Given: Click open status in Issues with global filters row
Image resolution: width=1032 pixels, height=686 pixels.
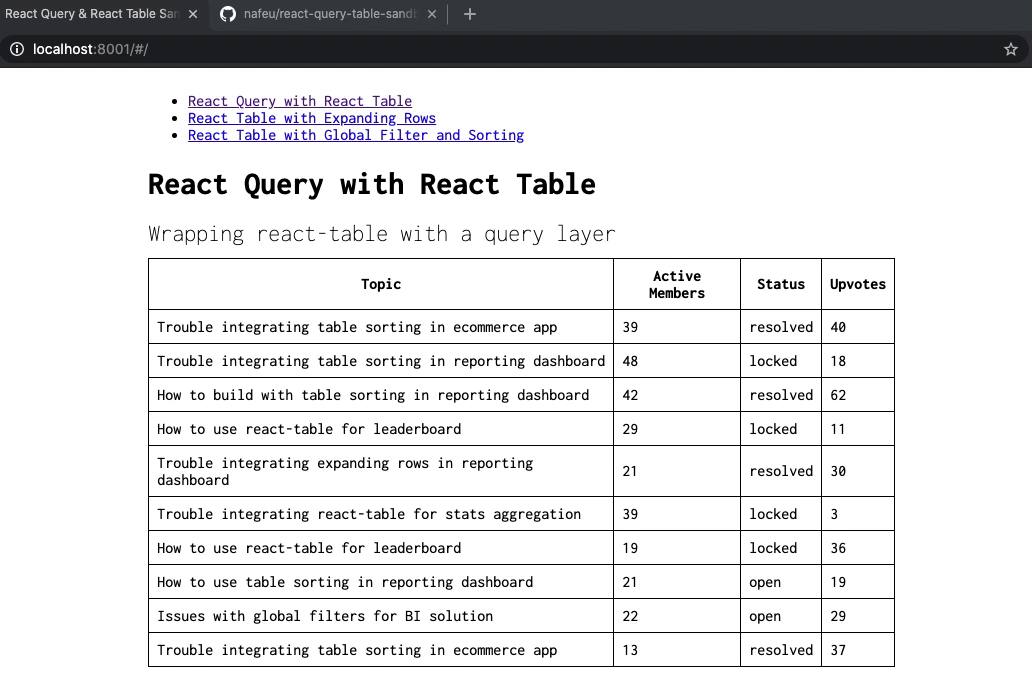Looking at the screenshot, I should 765,616.
